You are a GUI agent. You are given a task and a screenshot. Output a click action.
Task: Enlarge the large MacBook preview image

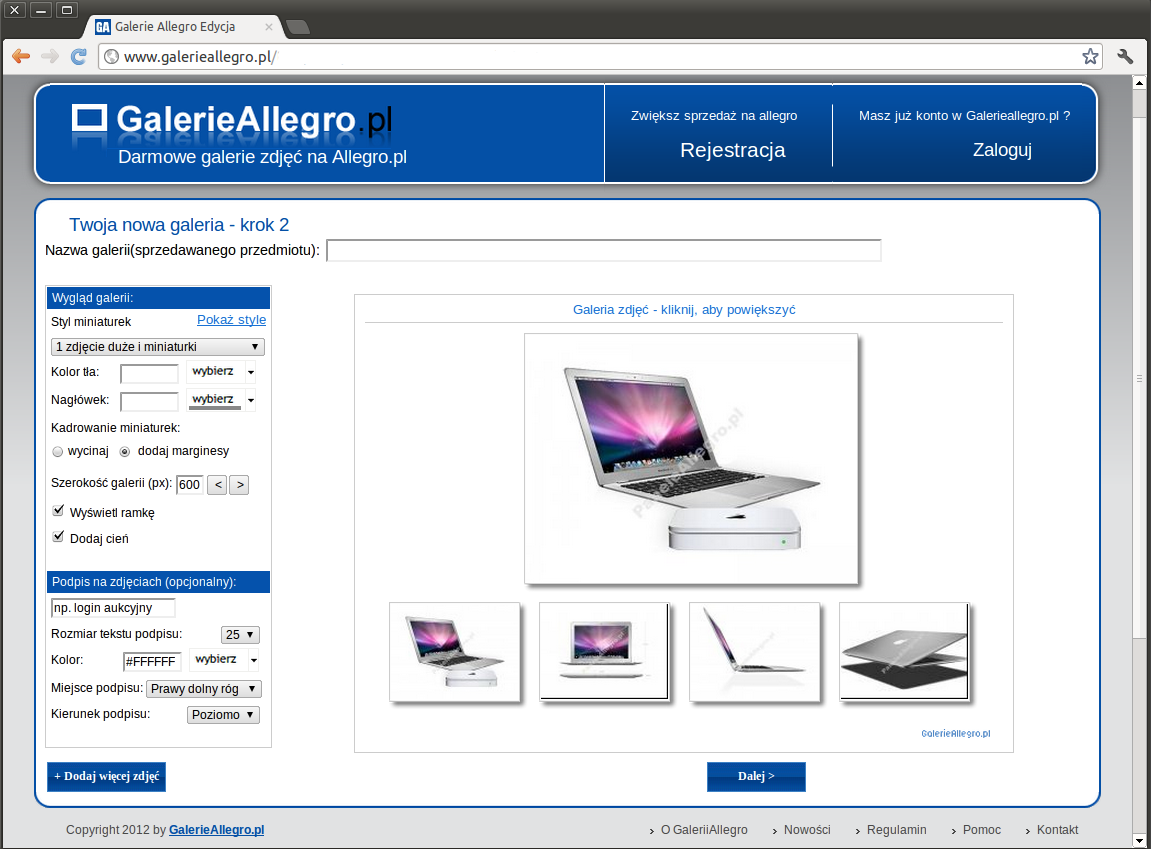coord(691,459)
